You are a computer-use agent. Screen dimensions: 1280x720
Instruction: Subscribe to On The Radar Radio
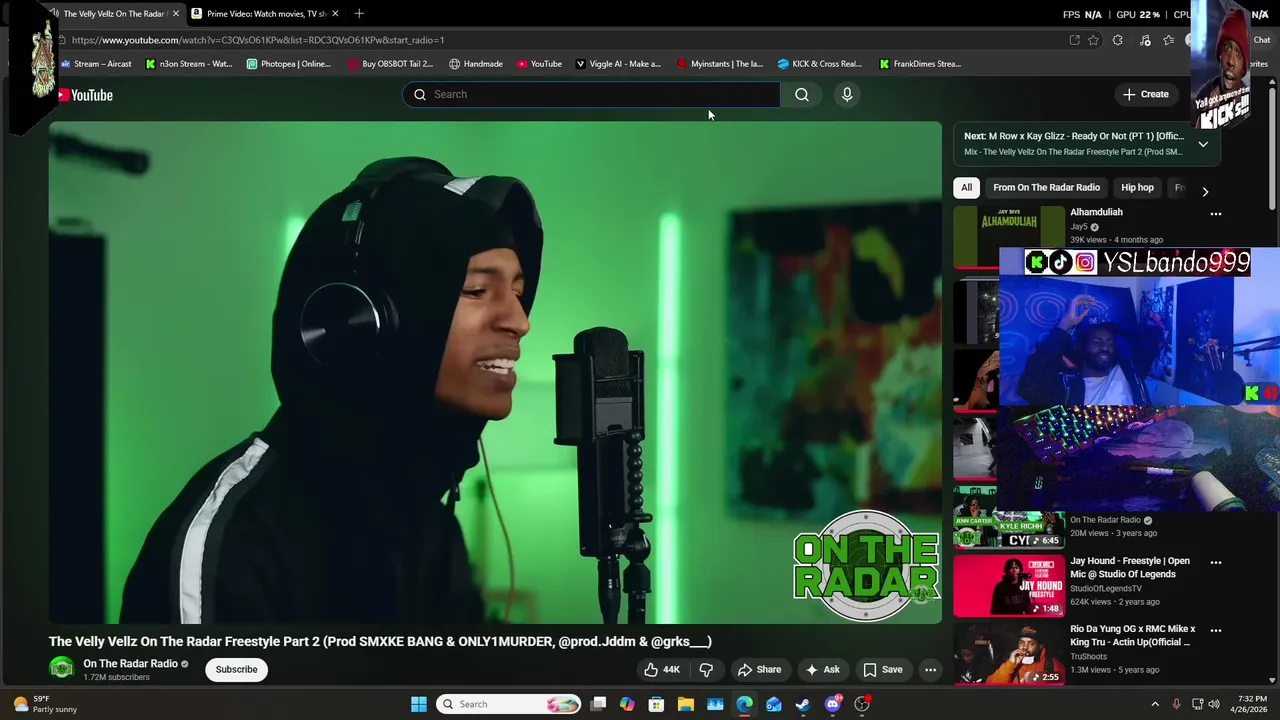236,669
